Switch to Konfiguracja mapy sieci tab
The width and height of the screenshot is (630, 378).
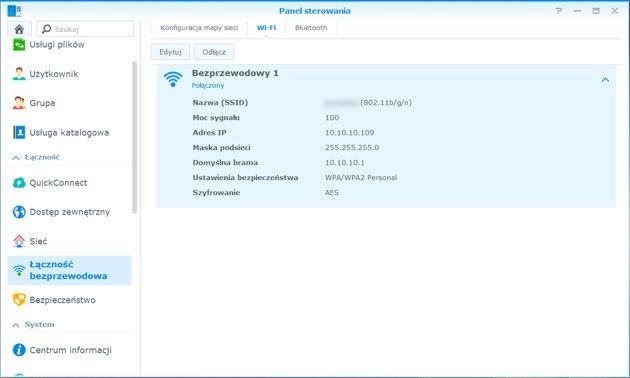coord(199,28)
